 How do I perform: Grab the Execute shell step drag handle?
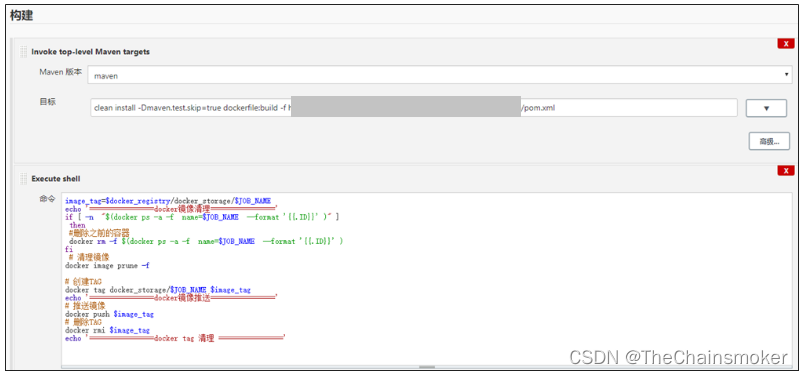pos(23,178)
